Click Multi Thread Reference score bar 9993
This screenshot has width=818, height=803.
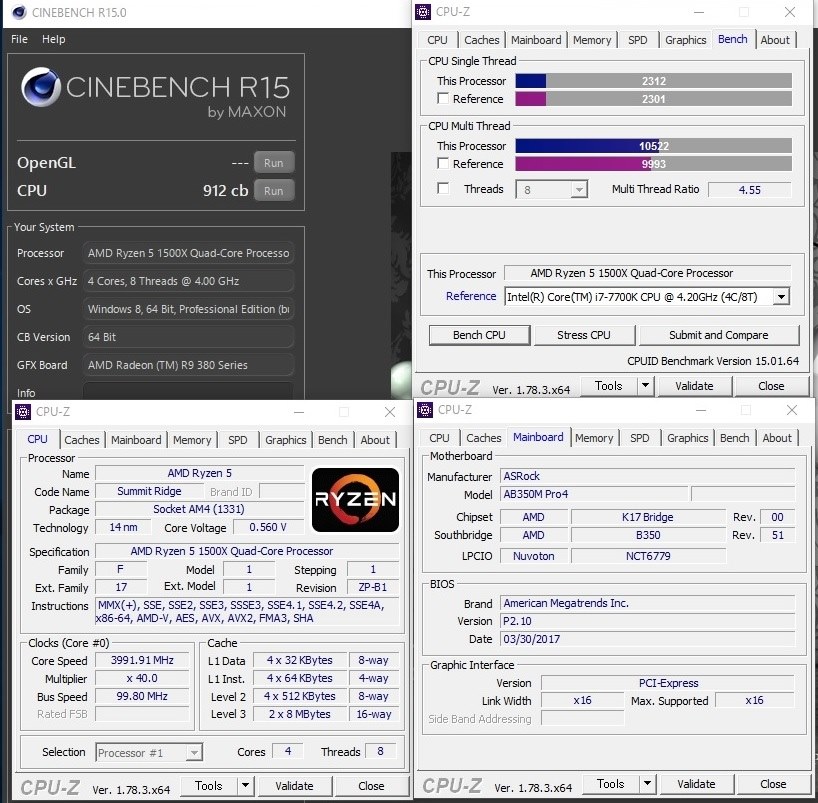click(654, 164)
